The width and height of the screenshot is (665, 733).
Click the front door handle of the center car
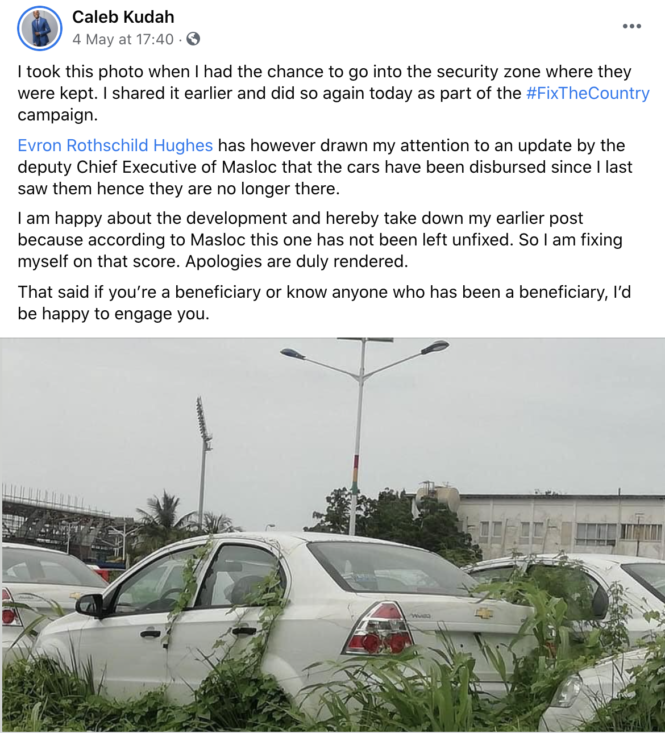tap(150, 634)
